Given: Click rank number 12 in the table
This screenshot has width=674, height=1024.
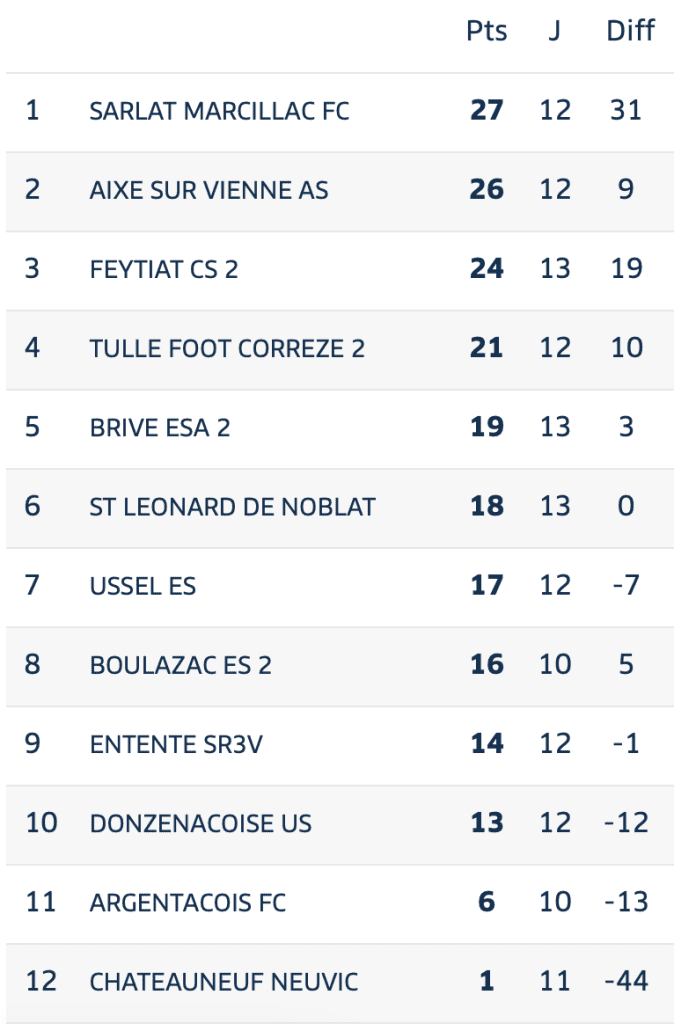Looking at the screenshot, I should [41, 982].
